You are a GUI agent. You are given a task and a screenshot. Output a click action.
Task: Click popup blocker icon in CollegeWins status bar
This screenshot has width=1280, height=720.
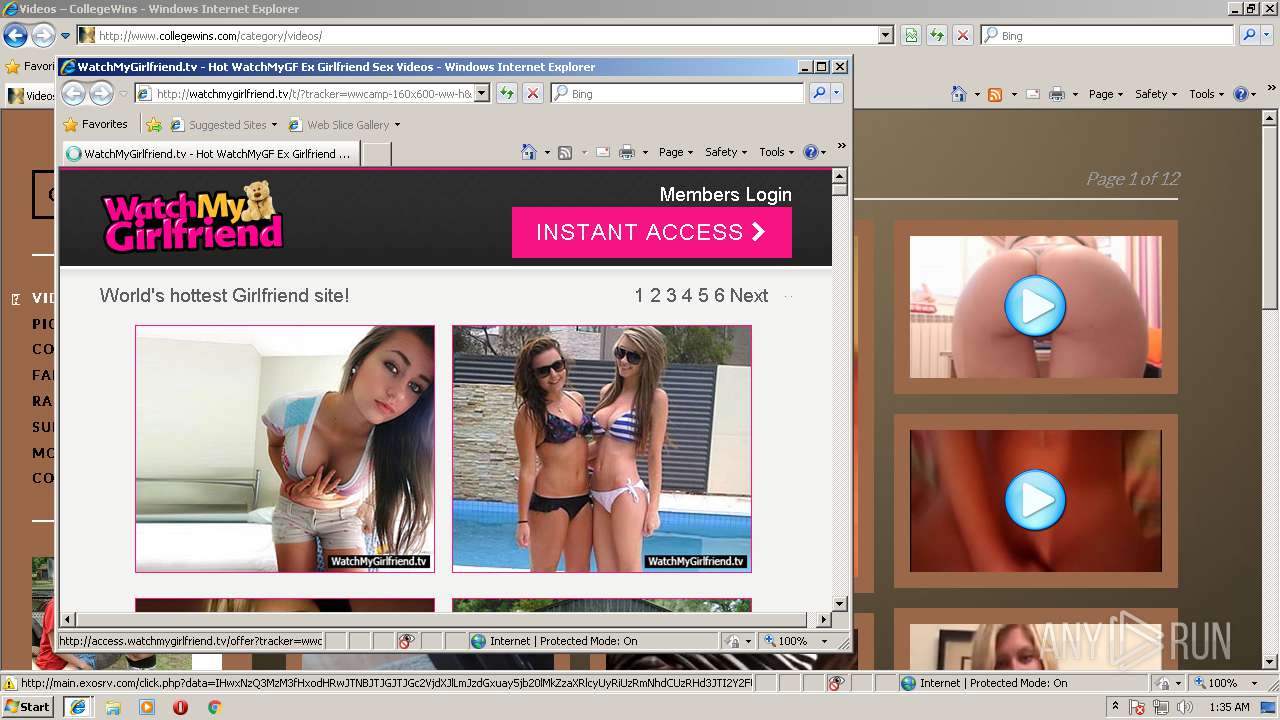point(836,683)
